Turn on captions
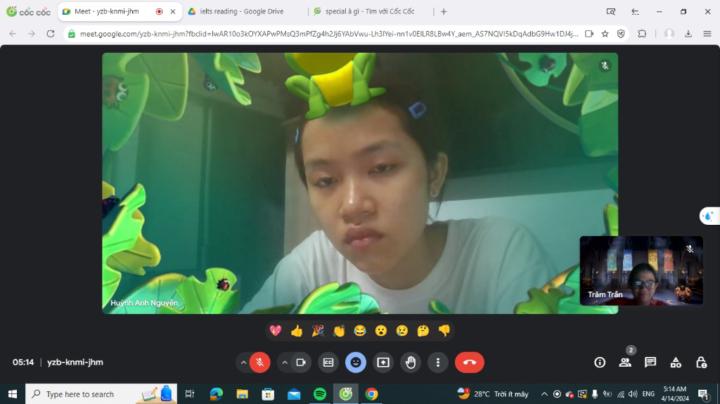The width and height of the screenshot is (720, 404). (x=328, y=363)
